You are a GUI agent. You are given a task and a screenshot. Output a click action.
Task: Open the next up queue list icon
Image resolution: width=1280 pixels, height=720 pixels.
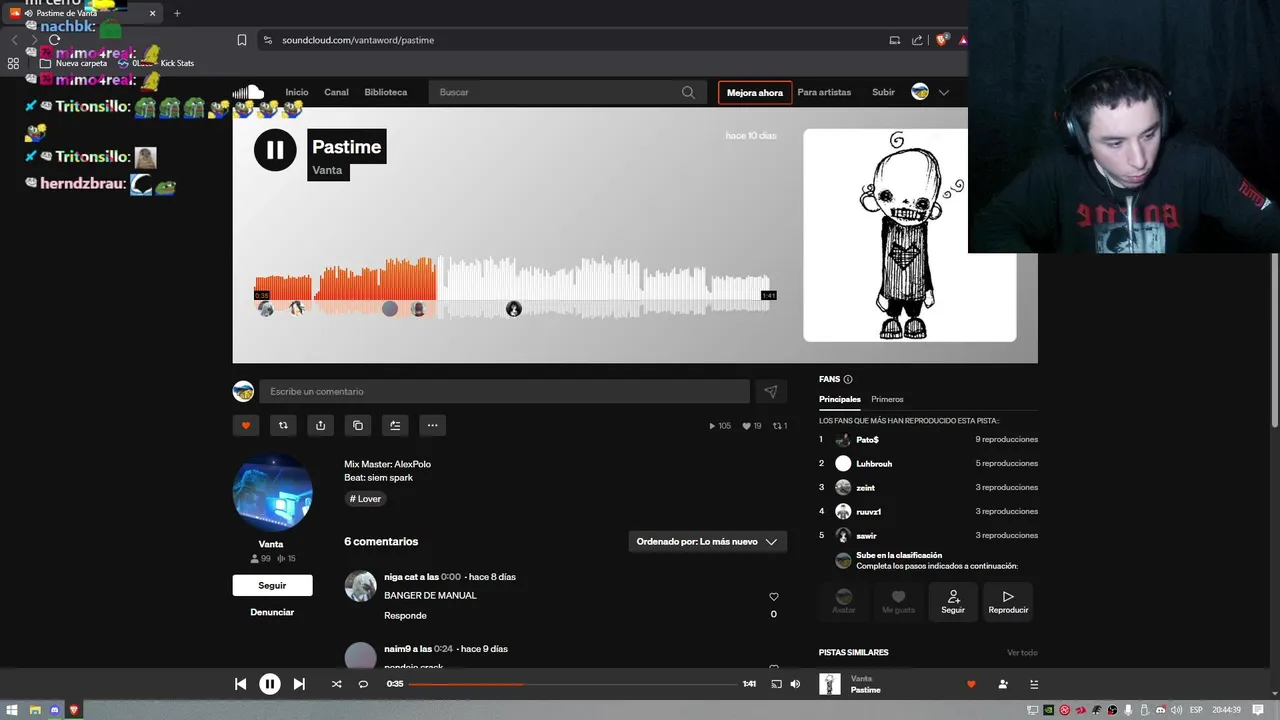1034,684
